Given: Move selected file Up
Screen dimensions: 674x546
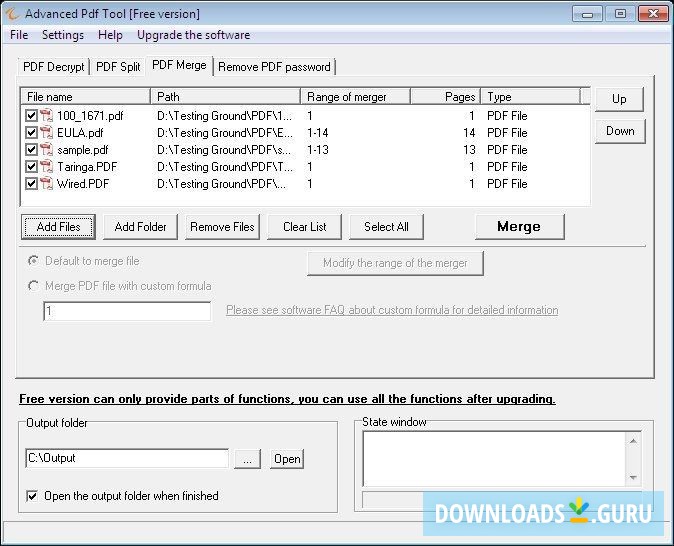Looking at the screenshot, I should (x=619, y=99).
